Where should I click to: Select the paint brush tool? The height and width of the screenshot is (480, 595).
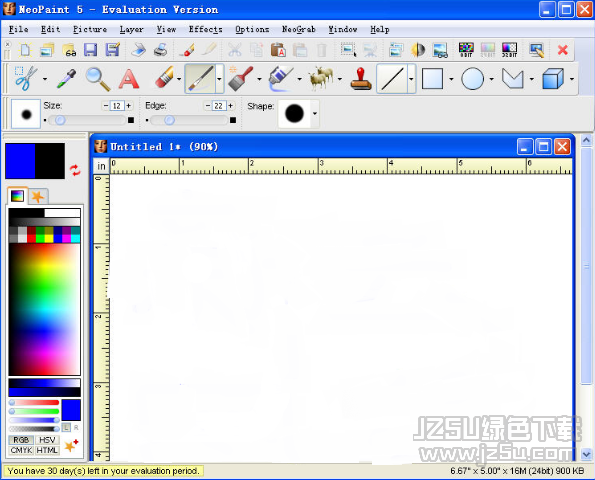[x=200, y=79]
